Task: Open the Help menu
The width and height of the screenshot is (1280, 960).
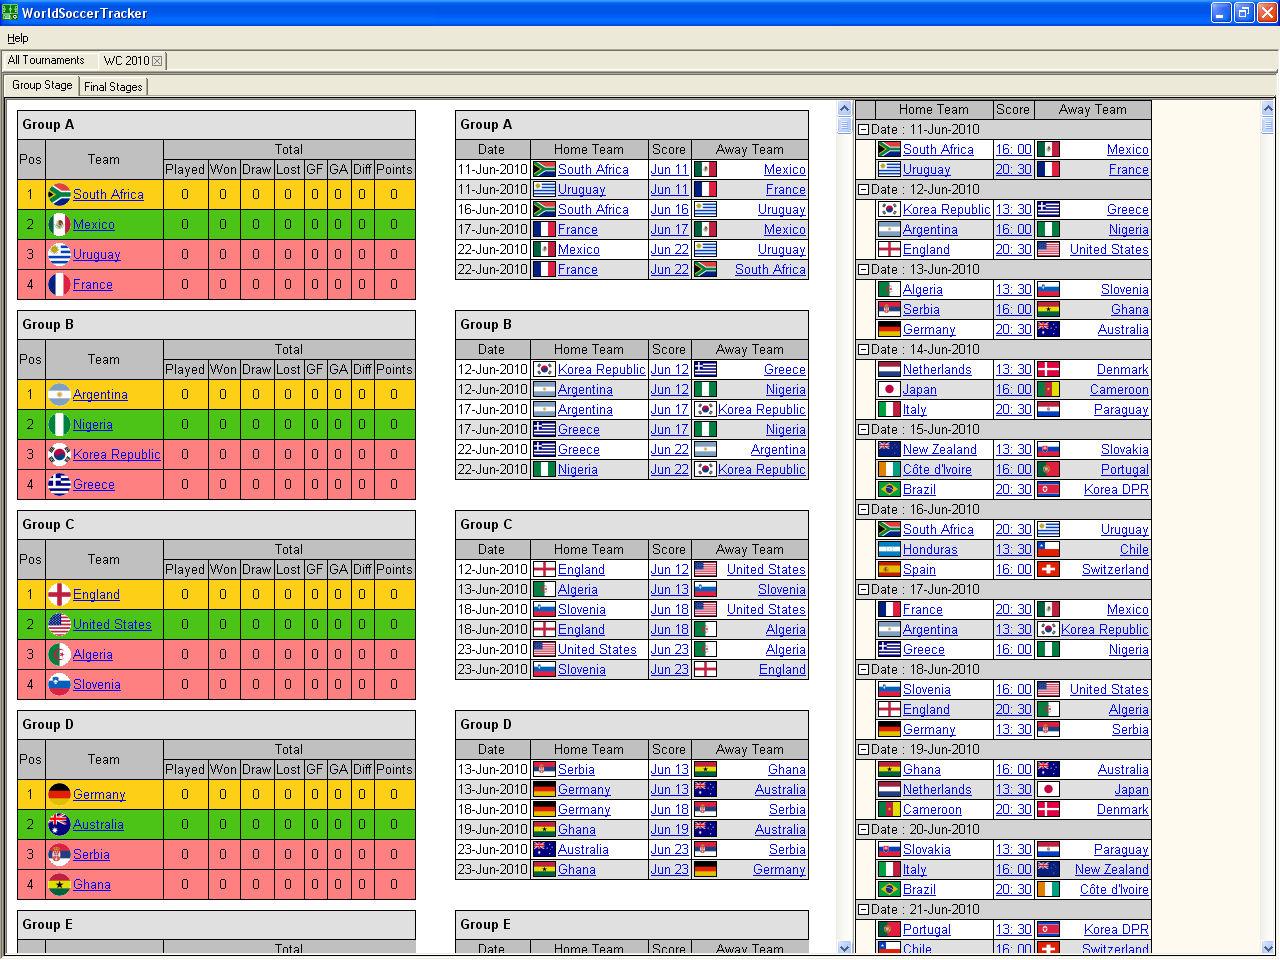Action: coord(18,38)
